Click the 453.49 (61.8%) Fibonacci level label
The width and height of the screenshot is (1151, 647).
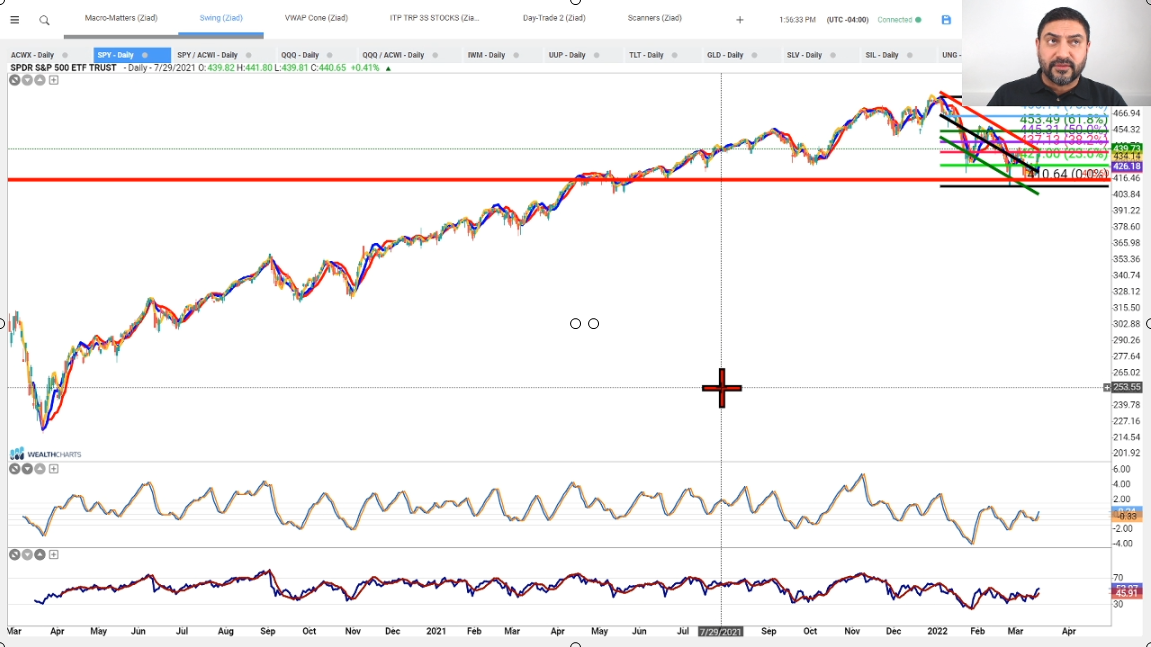click(x=1064, y=119)
